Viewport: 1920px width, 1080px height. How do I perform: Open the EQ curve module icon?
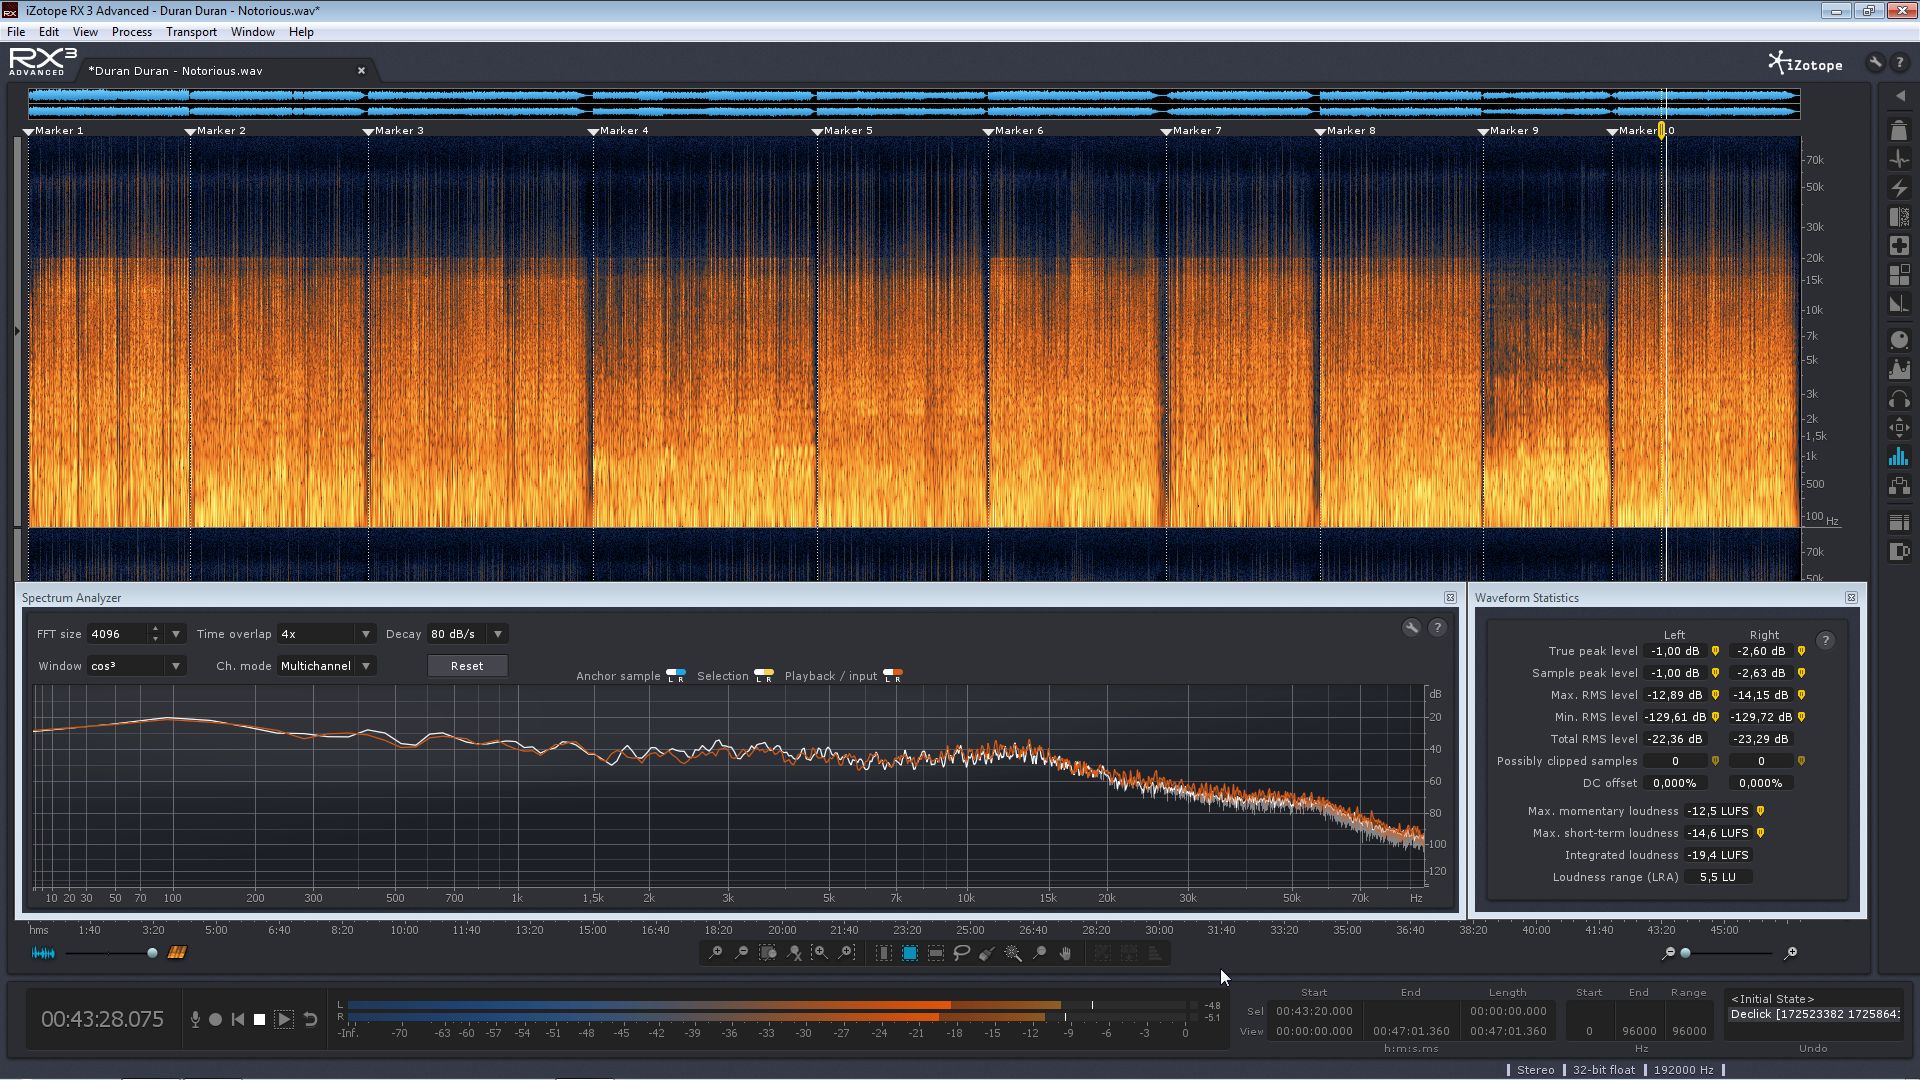point(1899,370)
